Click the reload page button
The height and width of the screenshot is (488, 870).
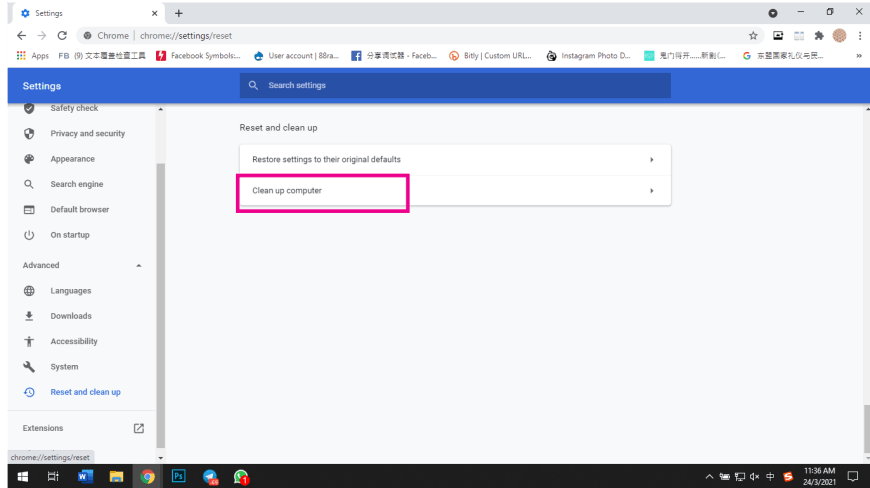pos(62,35)
